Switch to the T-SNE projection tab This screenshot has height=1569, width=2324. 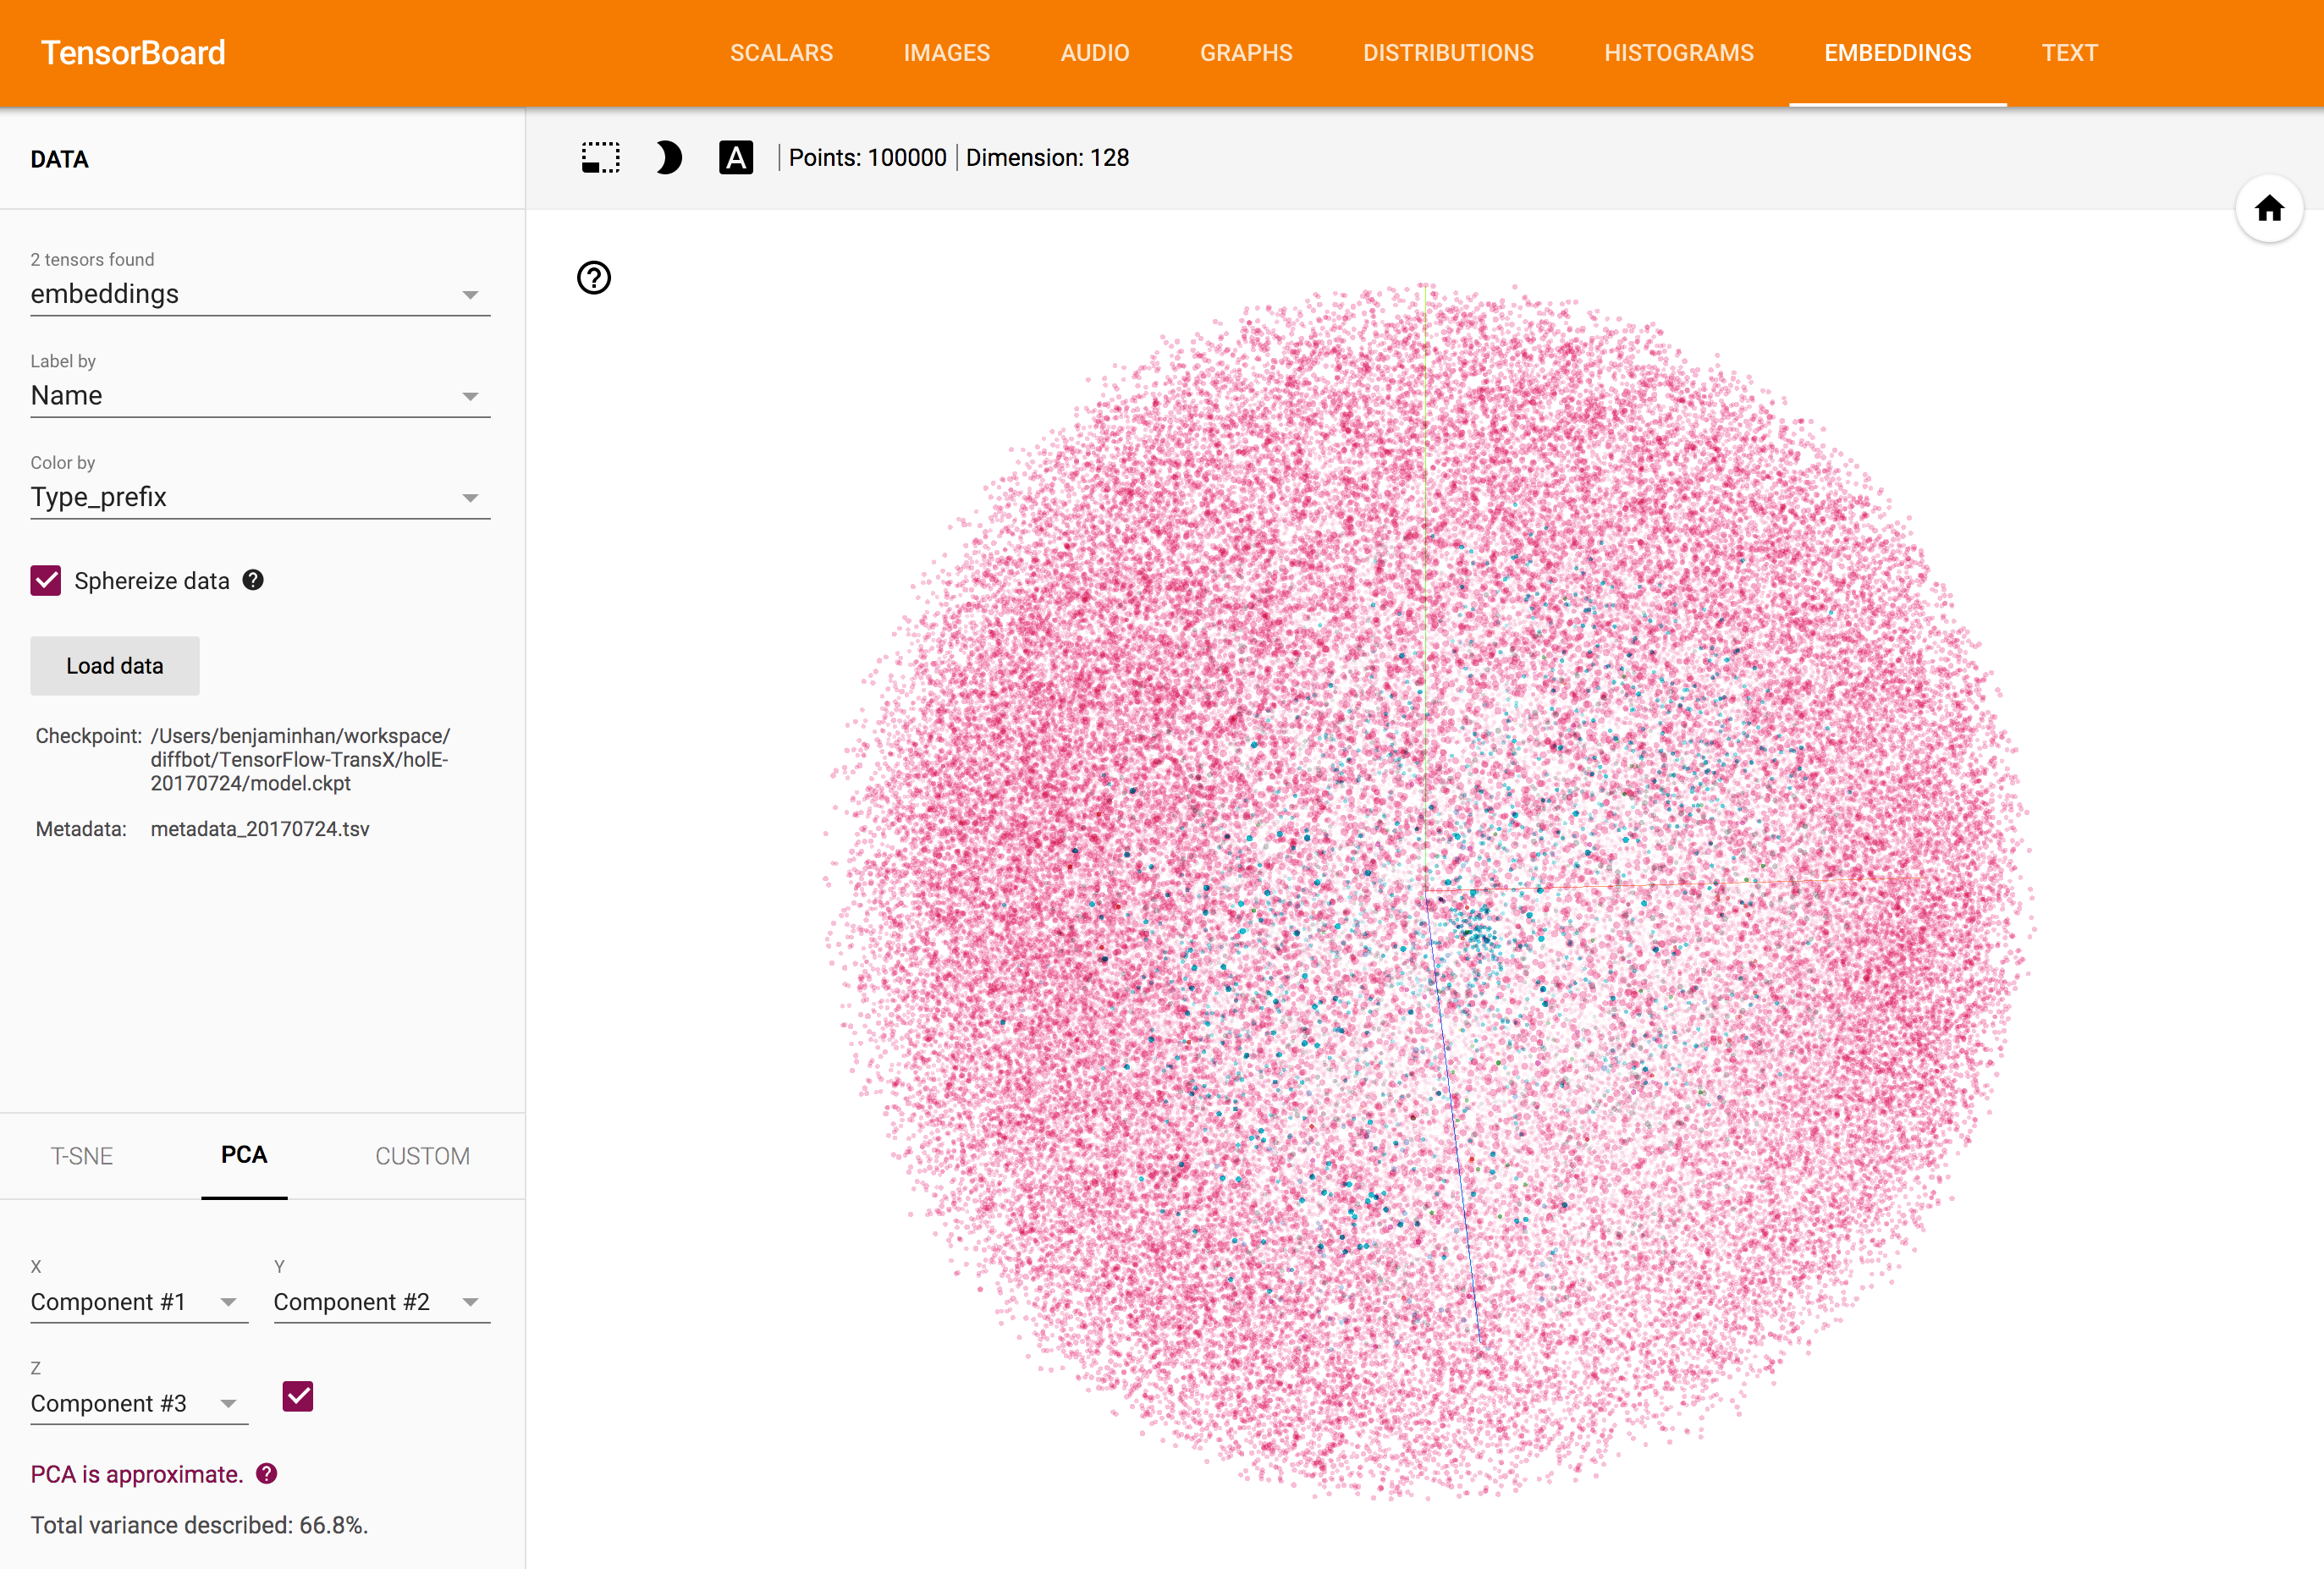pos(82,1156)
